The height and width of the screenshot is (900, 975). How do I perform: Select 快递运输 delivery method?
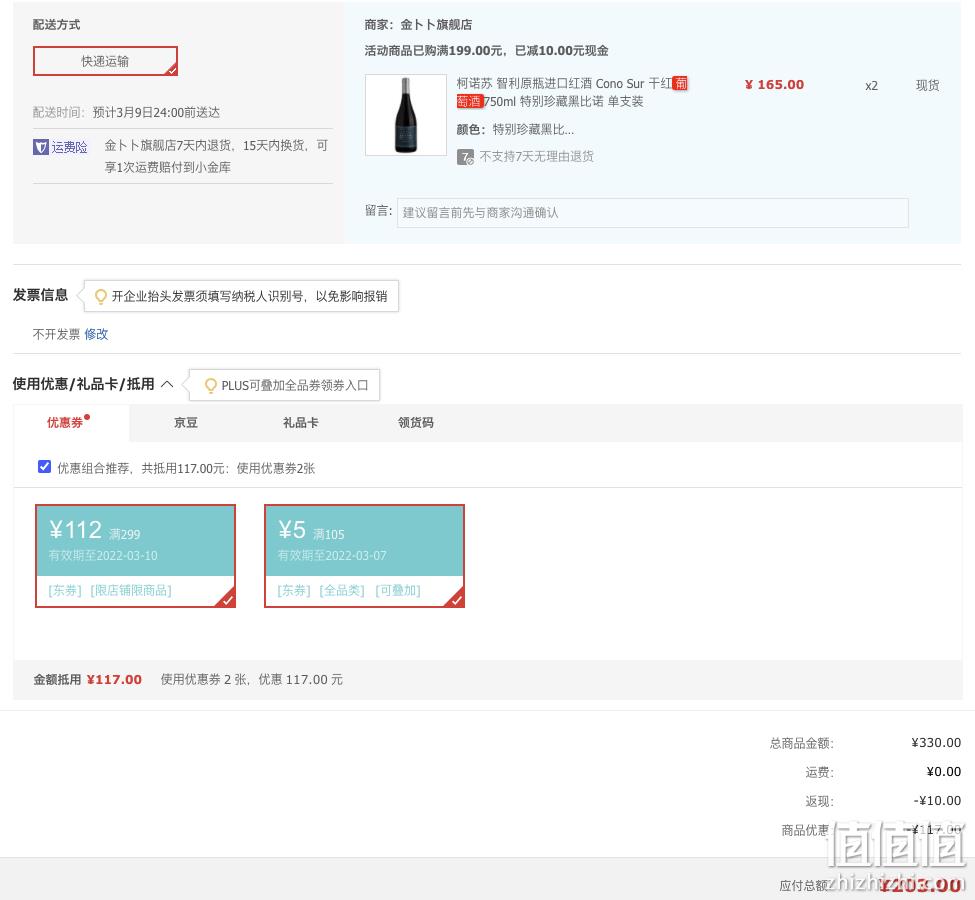pos(105,61)
